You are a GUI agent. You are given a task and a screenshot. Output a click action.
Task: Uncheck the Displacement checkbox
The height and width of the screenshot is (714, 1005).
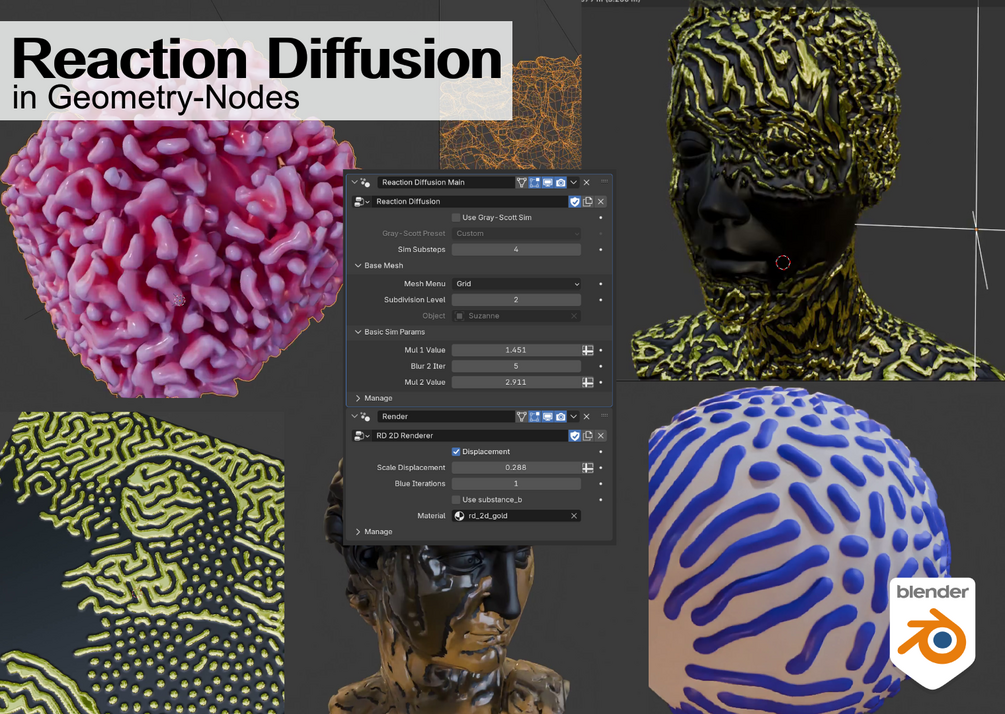456,452
